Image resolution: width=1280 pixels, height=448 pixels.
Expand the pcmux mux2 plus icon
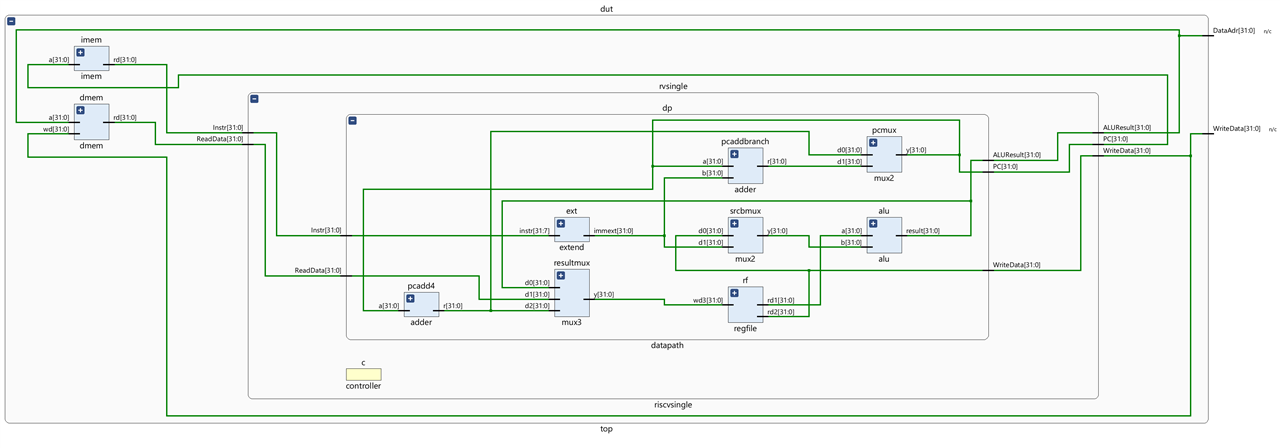click(x=873, y=143)
